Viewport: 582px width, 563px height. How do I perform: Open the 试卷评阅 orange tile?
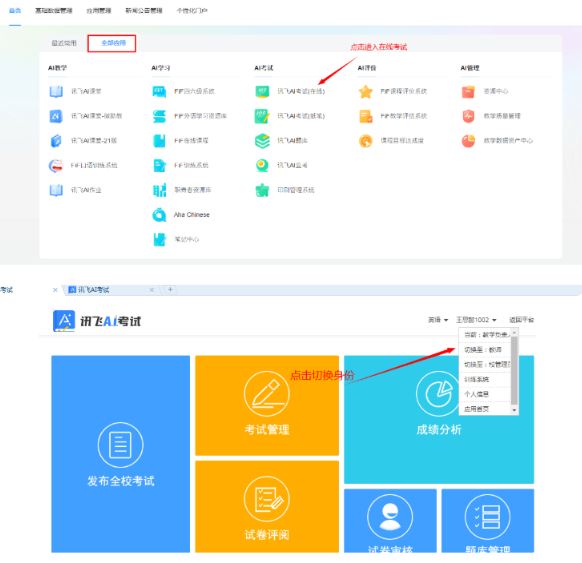[x=267, y=507]
